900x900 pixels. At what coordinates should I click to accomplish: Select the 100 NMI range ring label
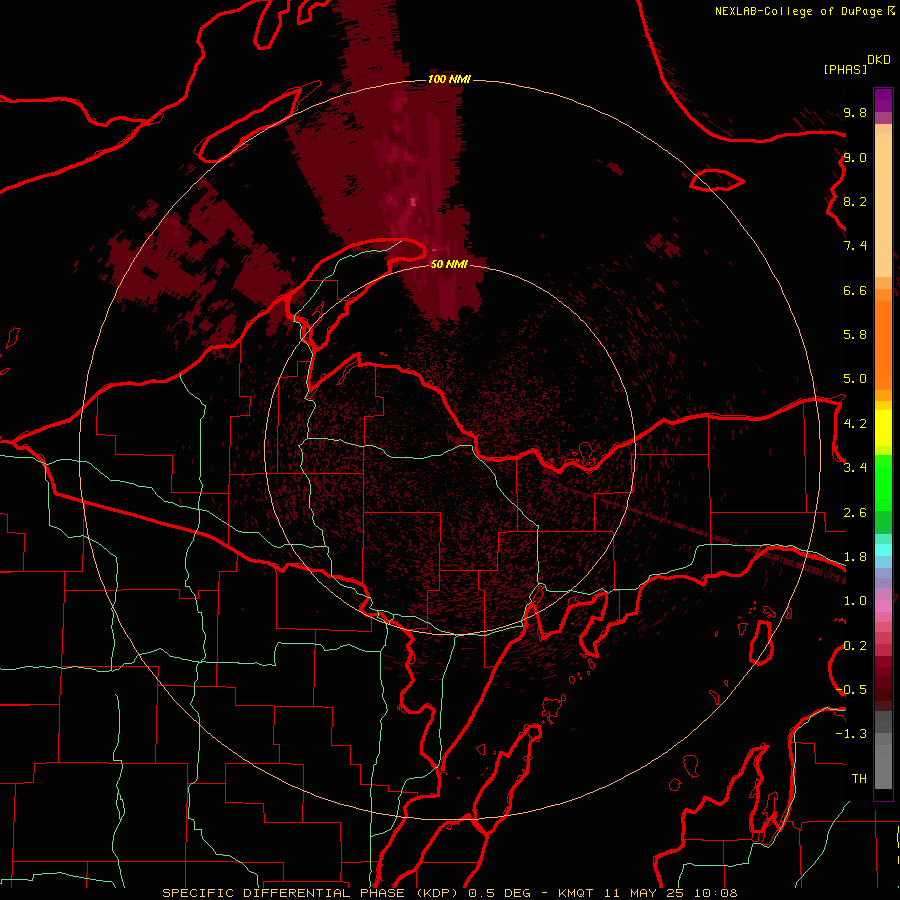449,79
